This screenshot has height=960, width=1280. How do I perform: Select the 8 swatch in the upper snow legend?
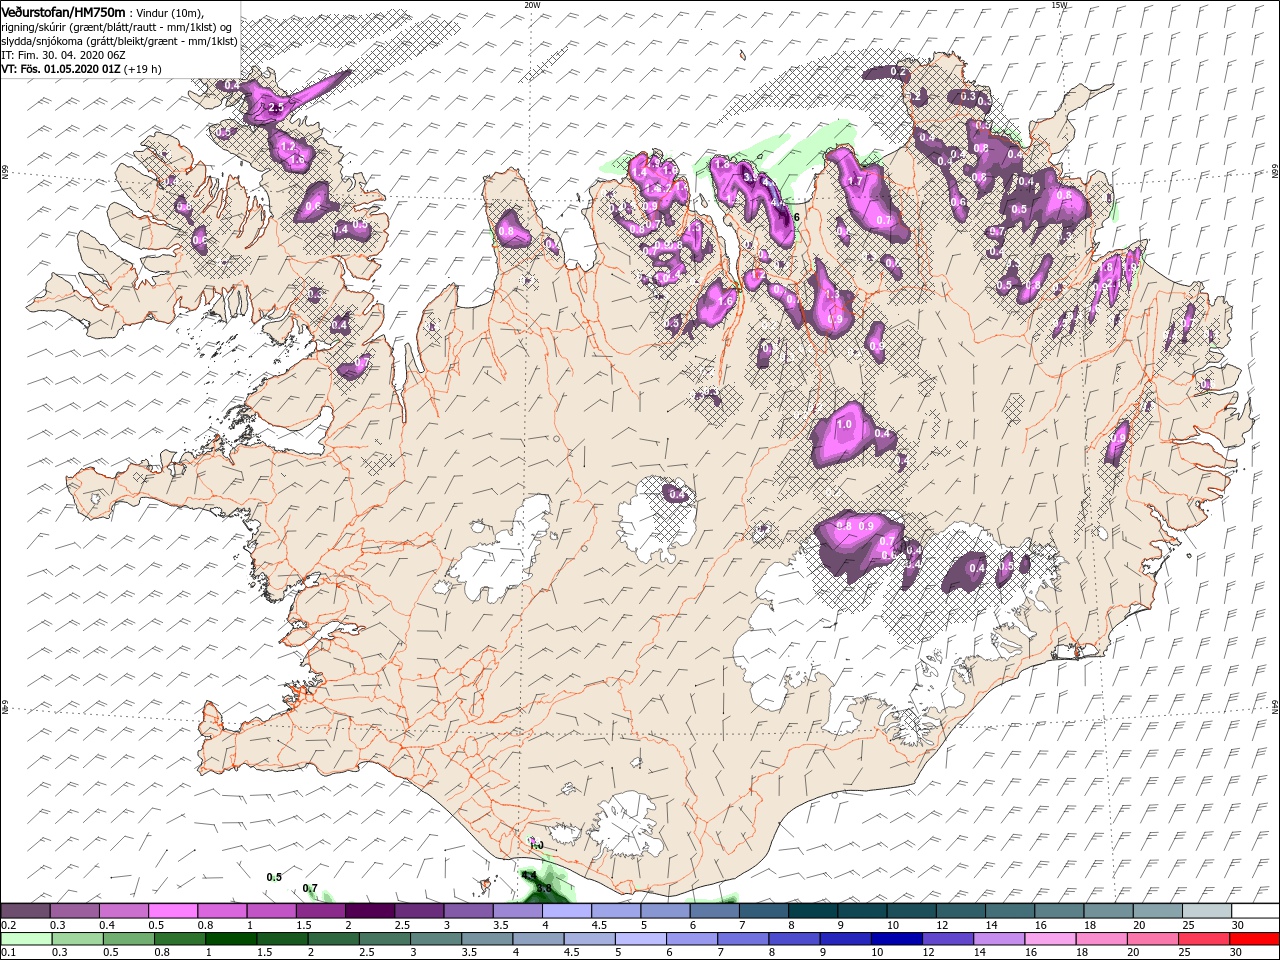pos(811,911)
